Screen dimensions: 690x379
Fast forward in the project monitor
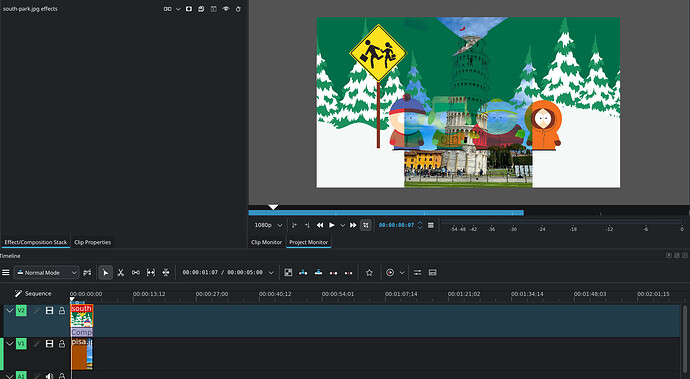[353, 225]
